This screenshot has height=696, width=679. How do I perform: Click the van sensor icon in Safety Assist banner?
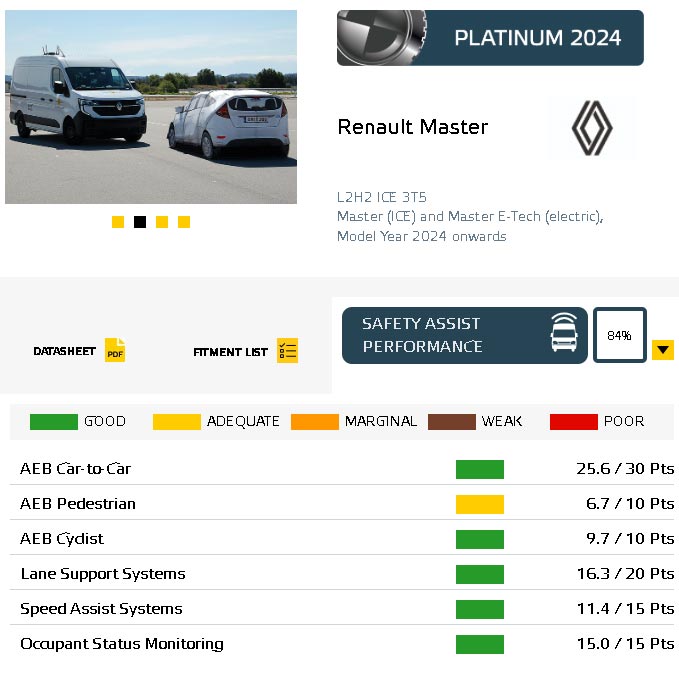[x=564, y=332]
